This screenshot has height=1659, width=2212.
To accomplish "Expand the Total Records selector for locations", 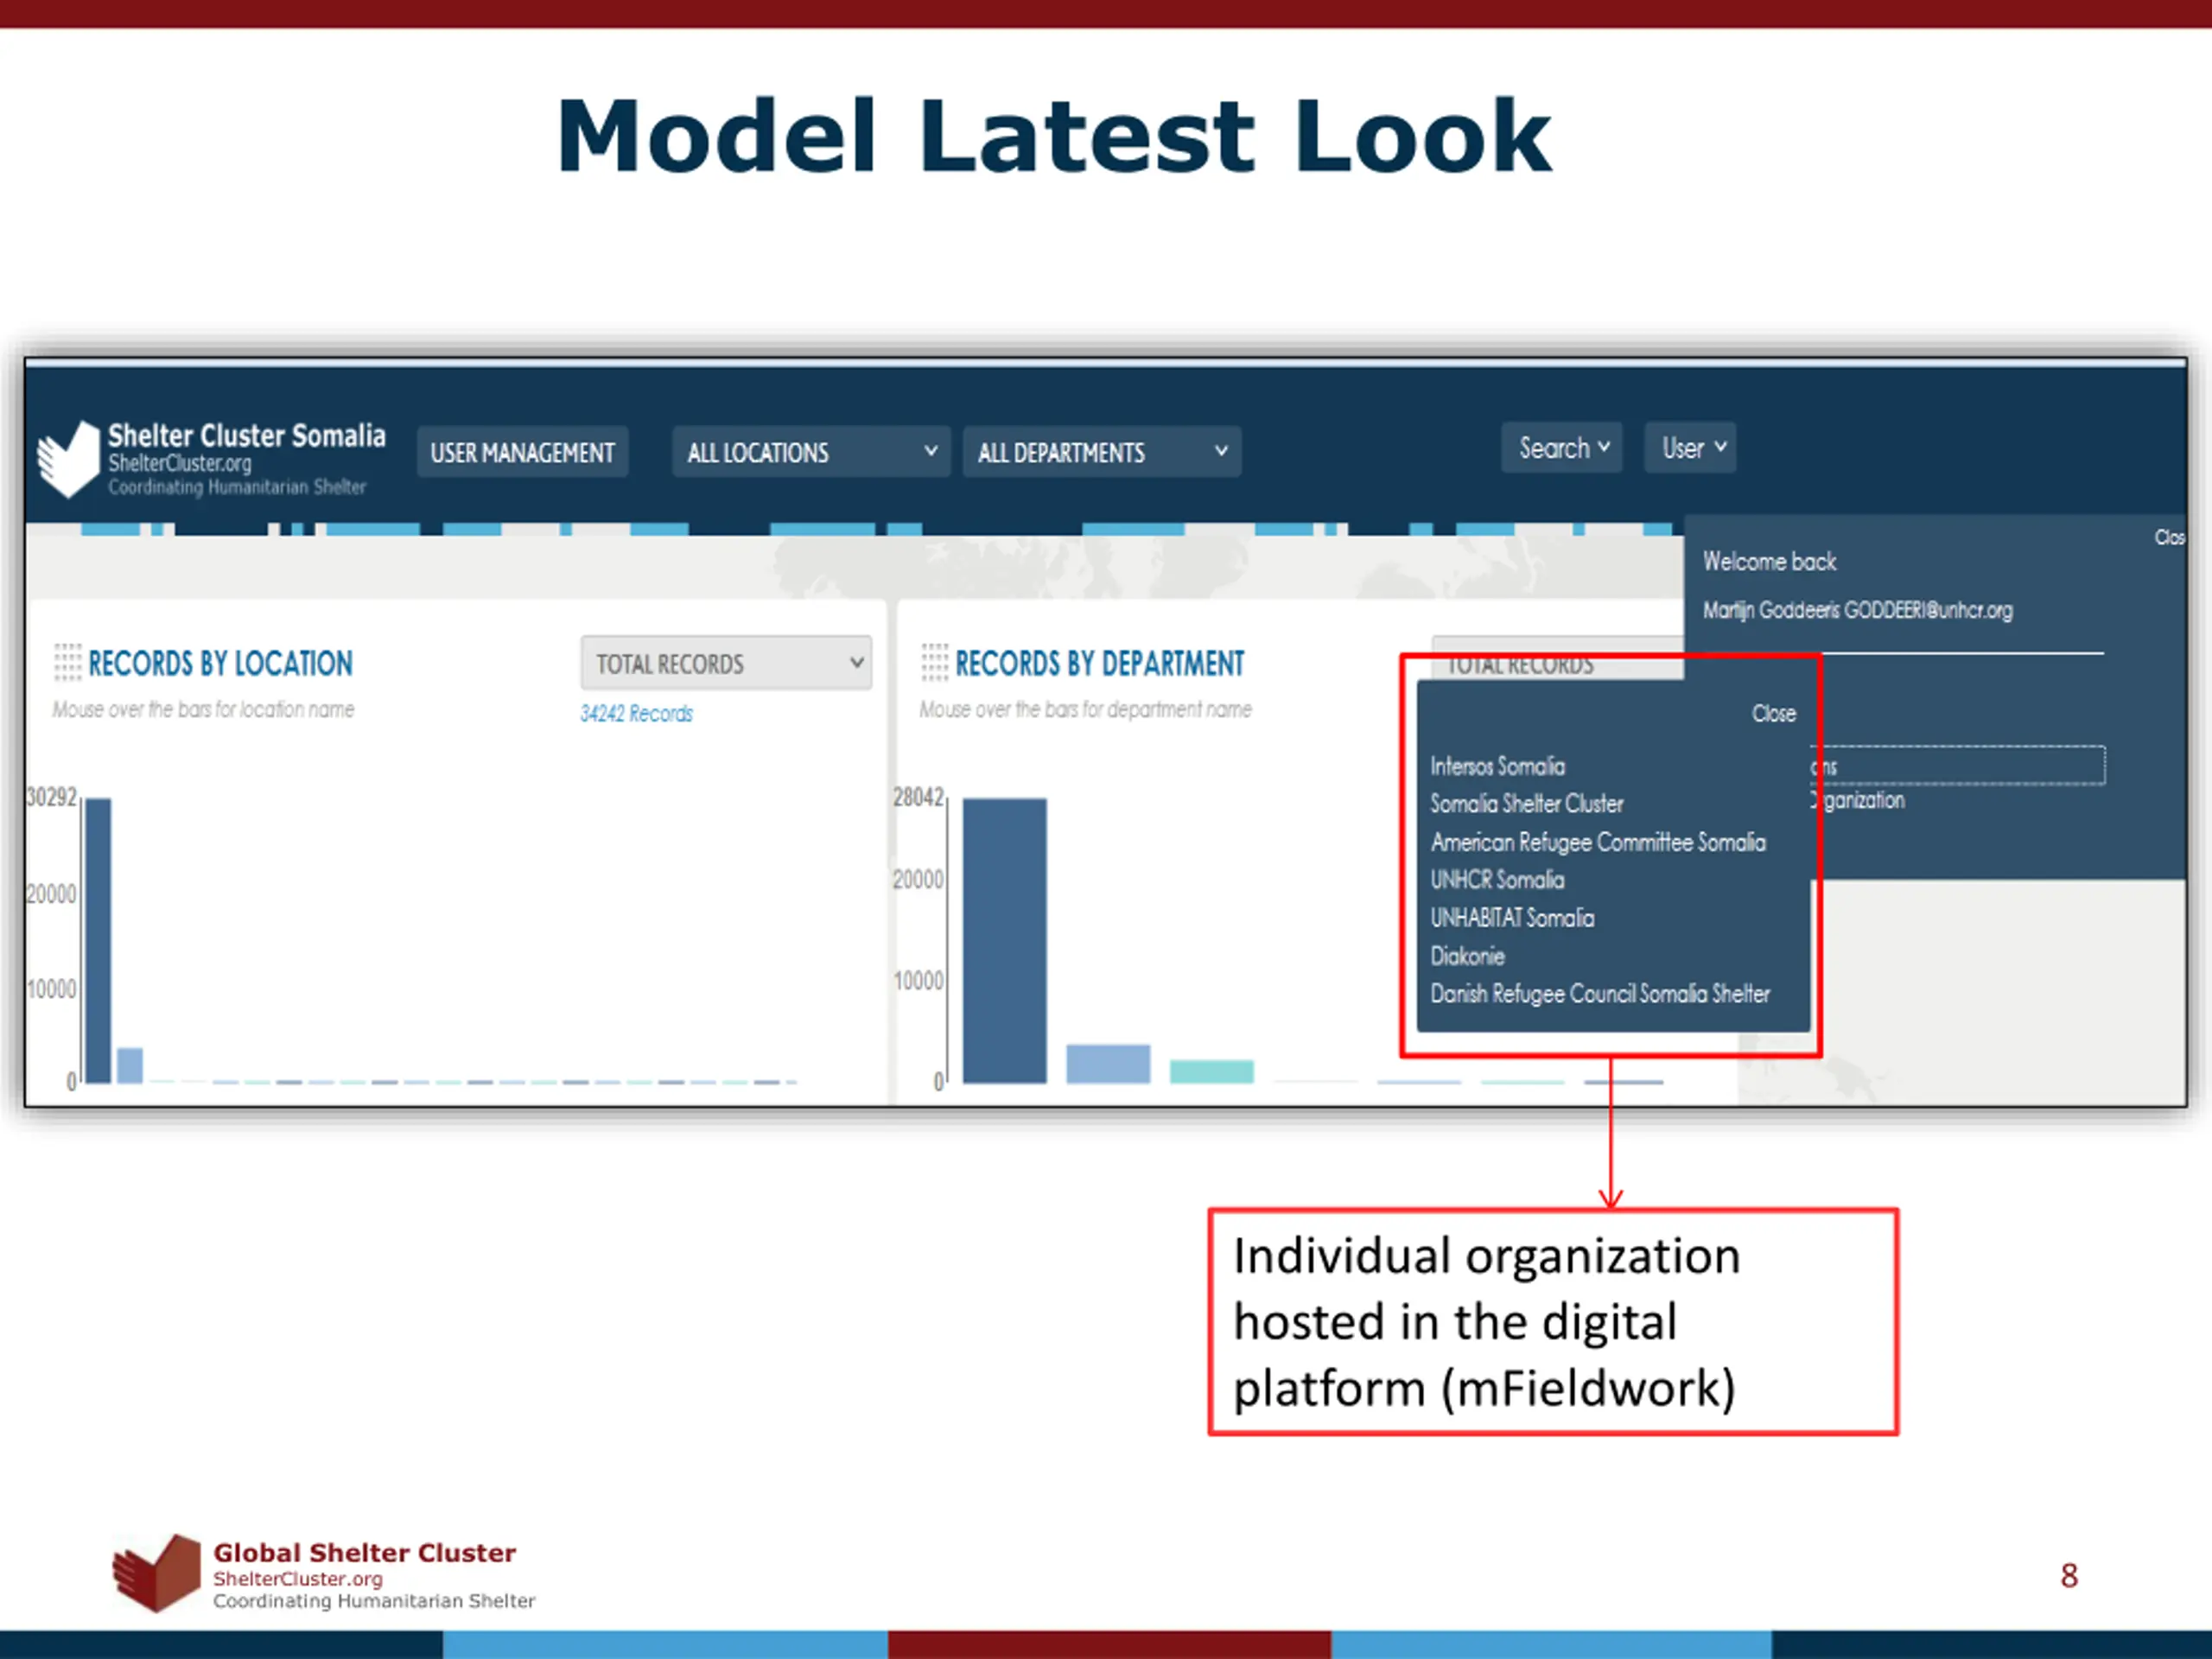I will (x=726, y=663).
